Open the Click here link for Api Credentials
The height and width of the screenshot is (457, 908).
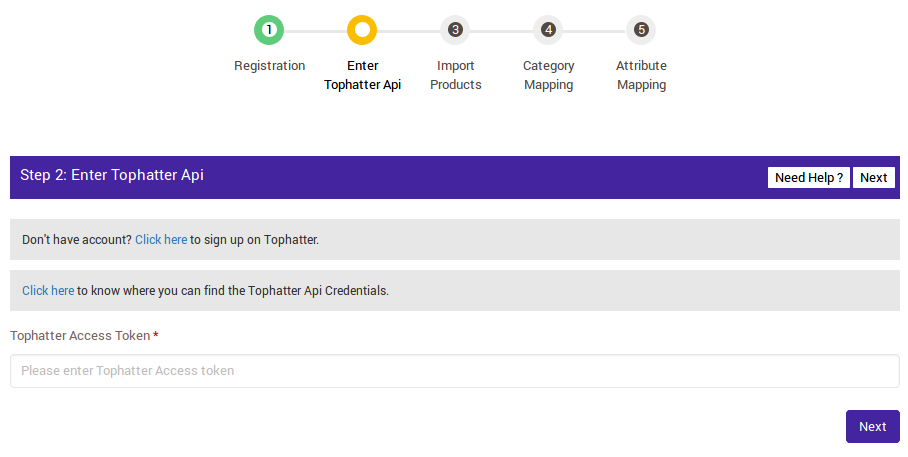click(48, 291)
